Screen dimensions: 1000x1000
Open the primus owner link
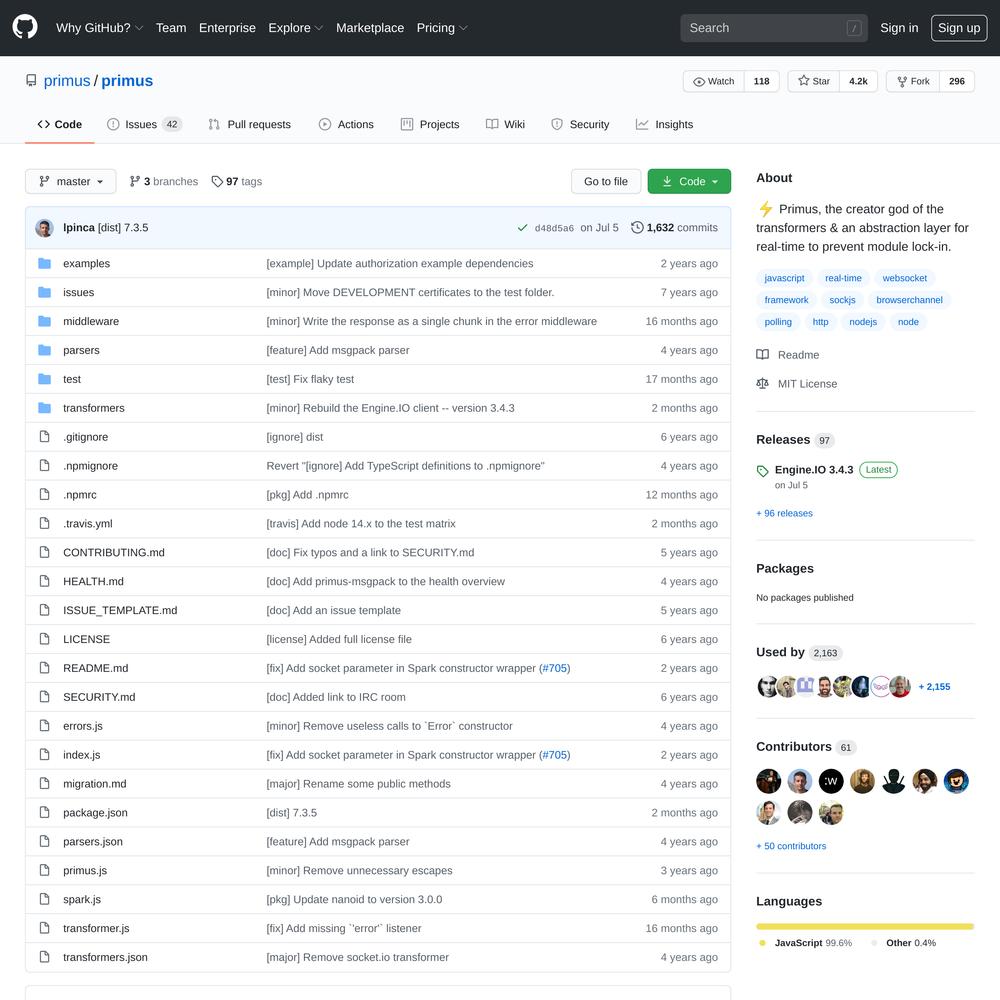pos(67,81)
